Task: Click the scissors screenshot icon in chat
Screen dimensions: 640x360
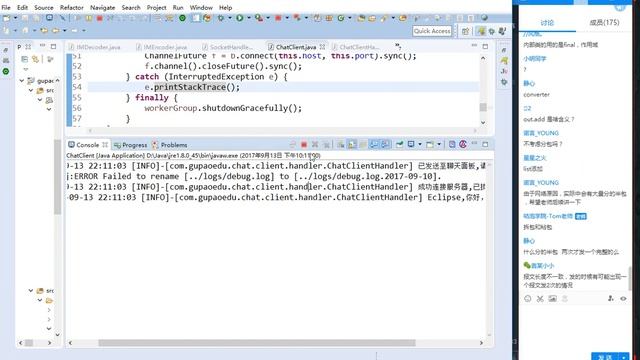Action: tap(540, 299)
